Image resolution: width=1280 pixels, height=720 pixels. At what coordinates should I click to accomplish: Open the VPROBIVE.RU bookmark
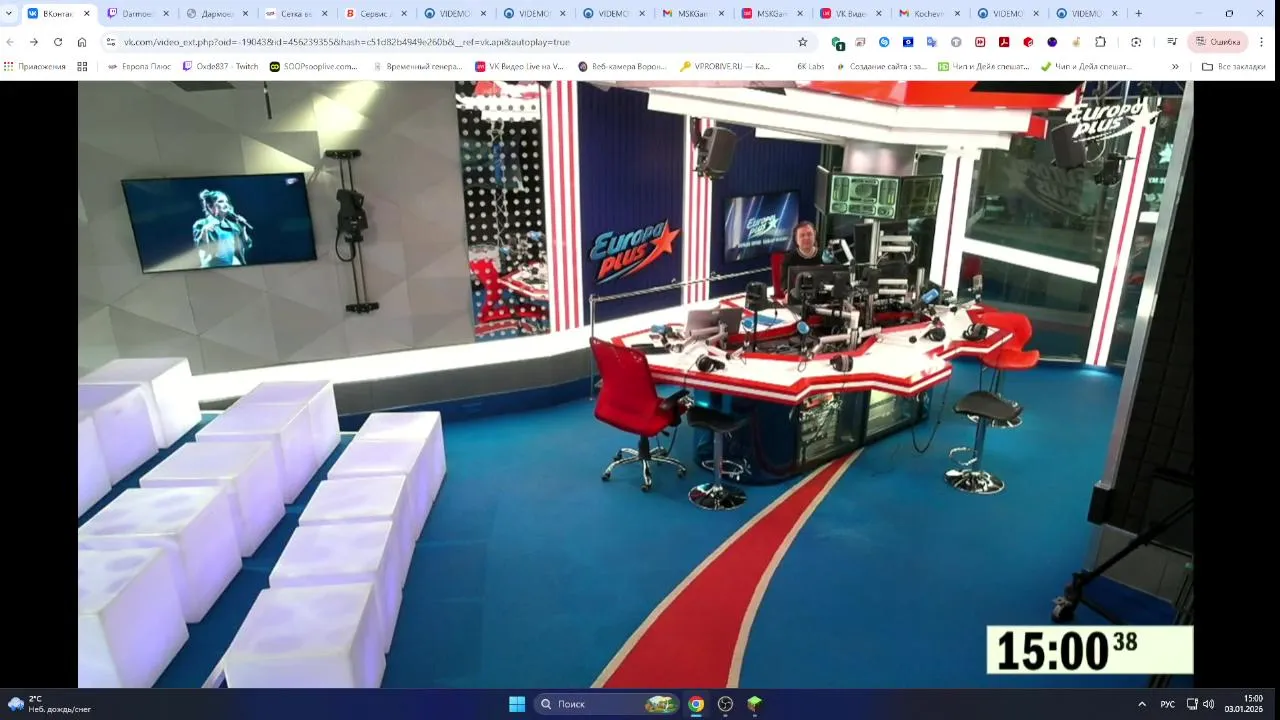tap(725, 66)
